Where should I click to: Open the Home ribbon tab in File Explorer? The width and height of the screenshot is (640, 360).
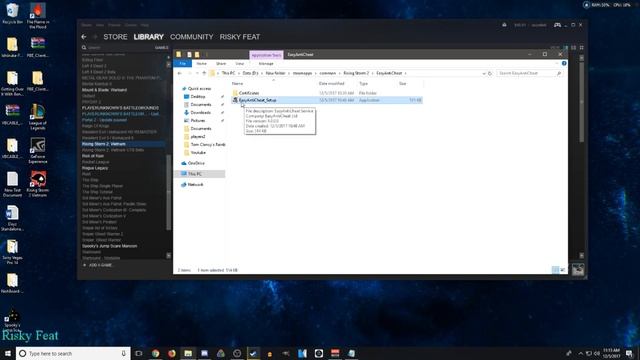(x=201, y=64)
